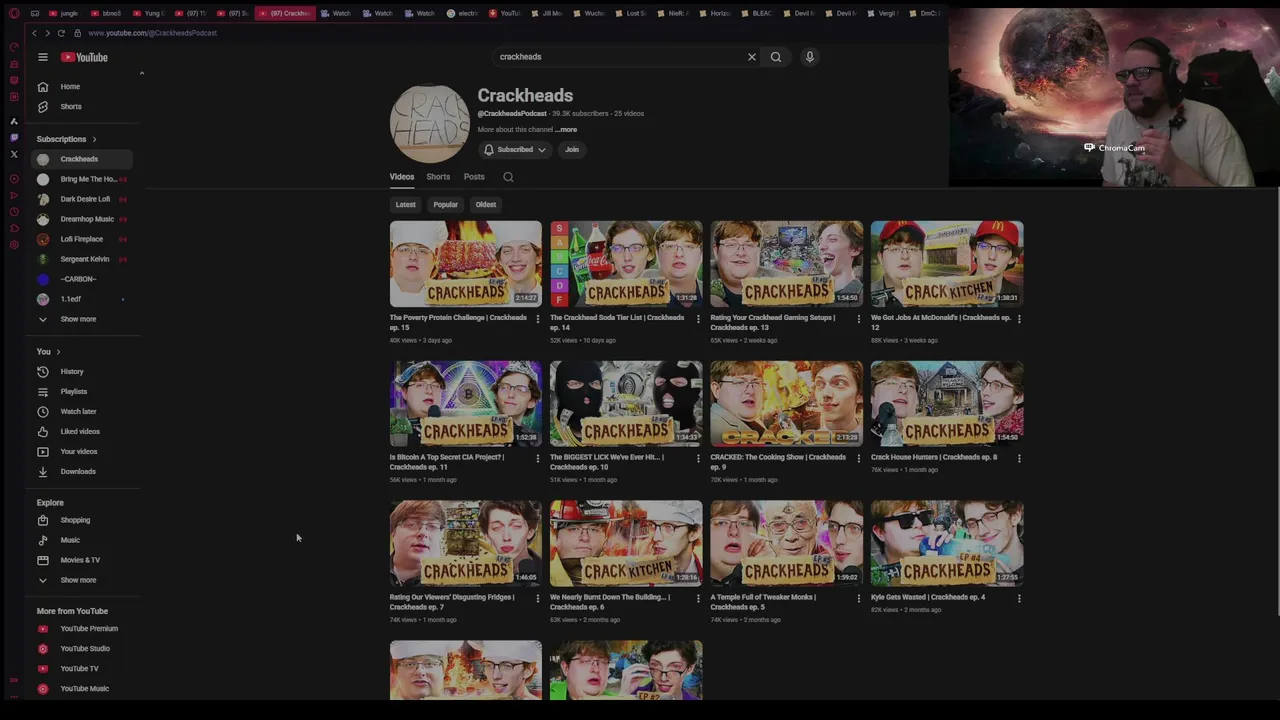Play Is Bitcoin A Top Secret CIA Project thumbnail
Screen dimensions: 1280x720
pyautogui.click(x=466, y=404)
